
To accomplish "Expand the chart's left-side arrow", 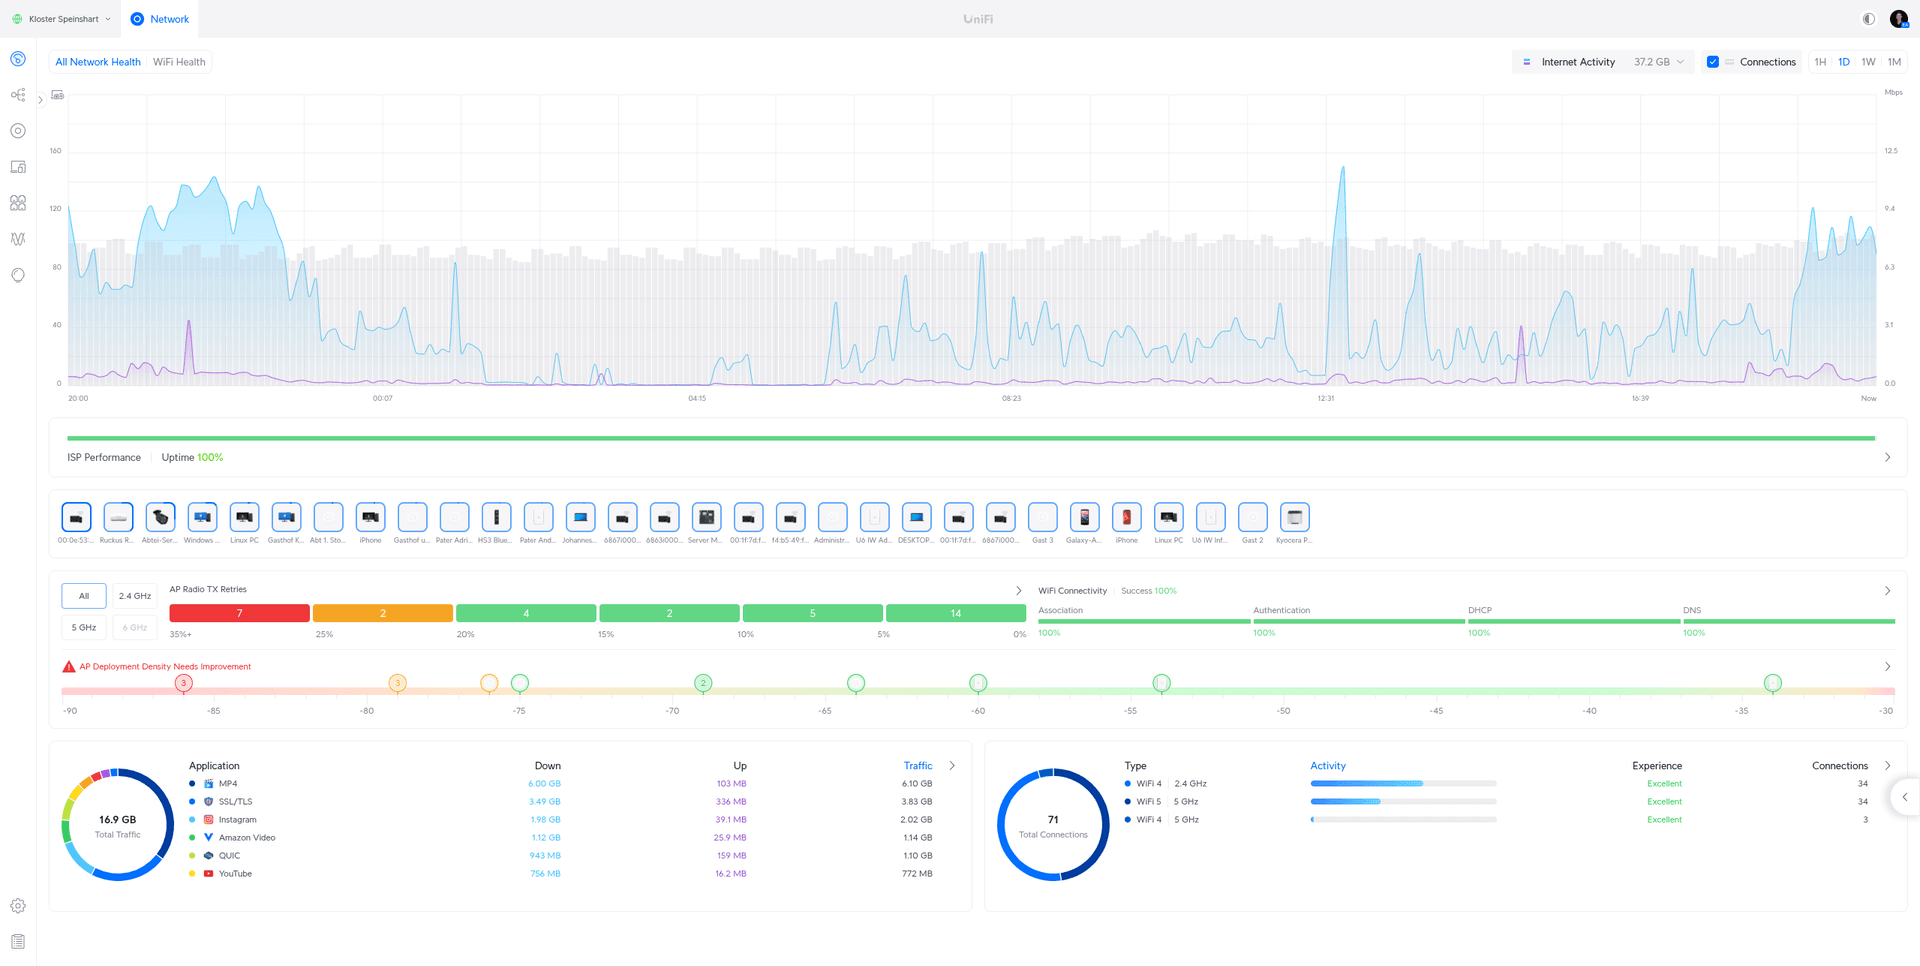I will [x=40, y=100].
